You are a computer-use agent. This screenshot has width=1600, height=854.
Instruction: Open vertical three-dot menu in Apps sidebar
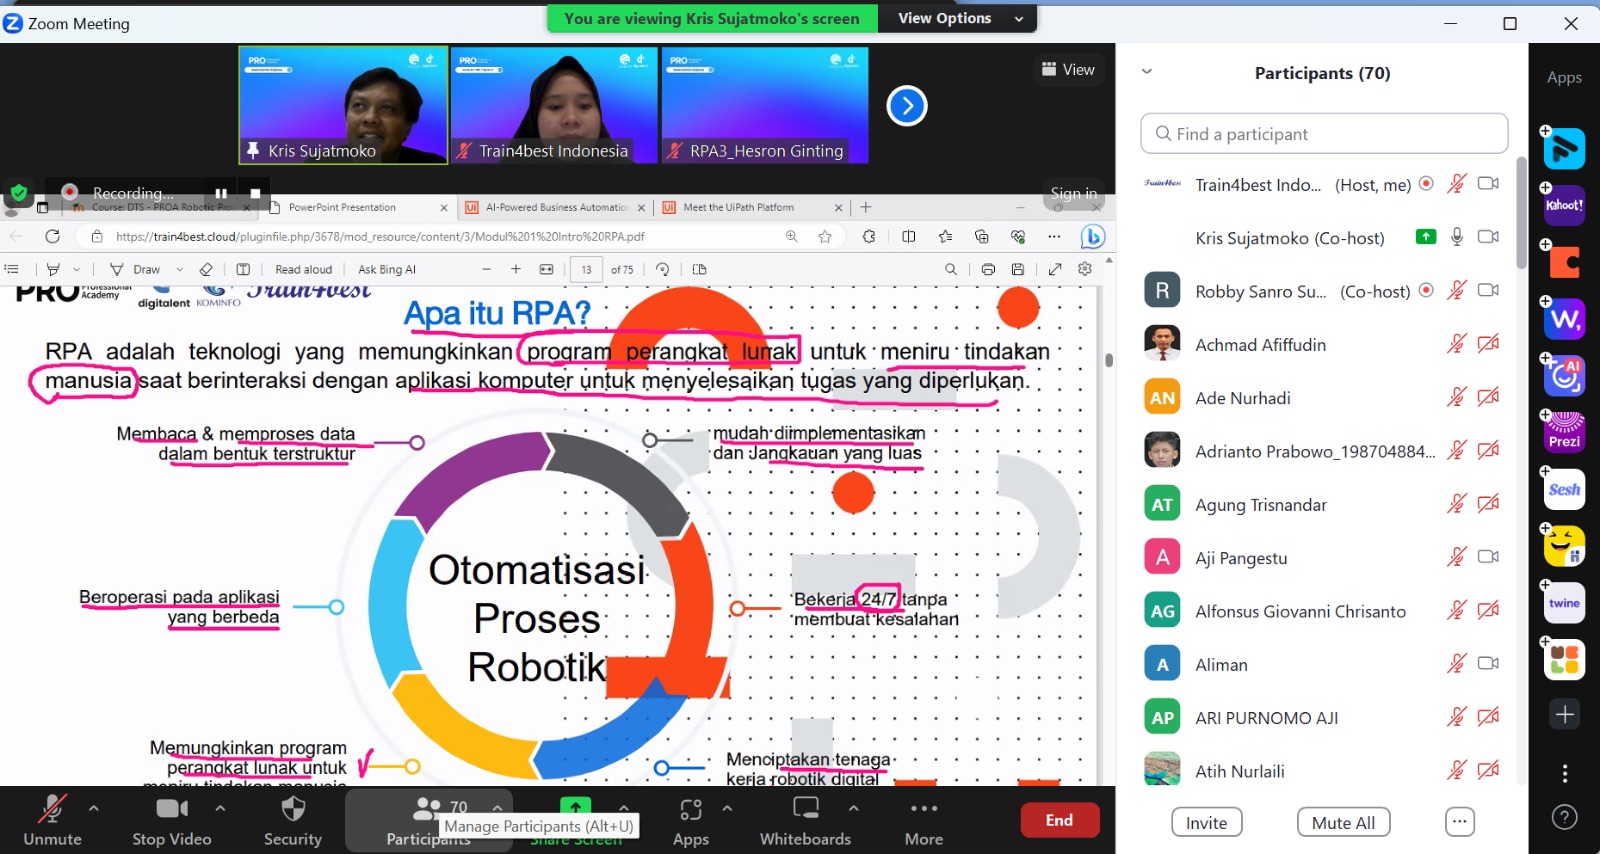tap(1565, 773)
